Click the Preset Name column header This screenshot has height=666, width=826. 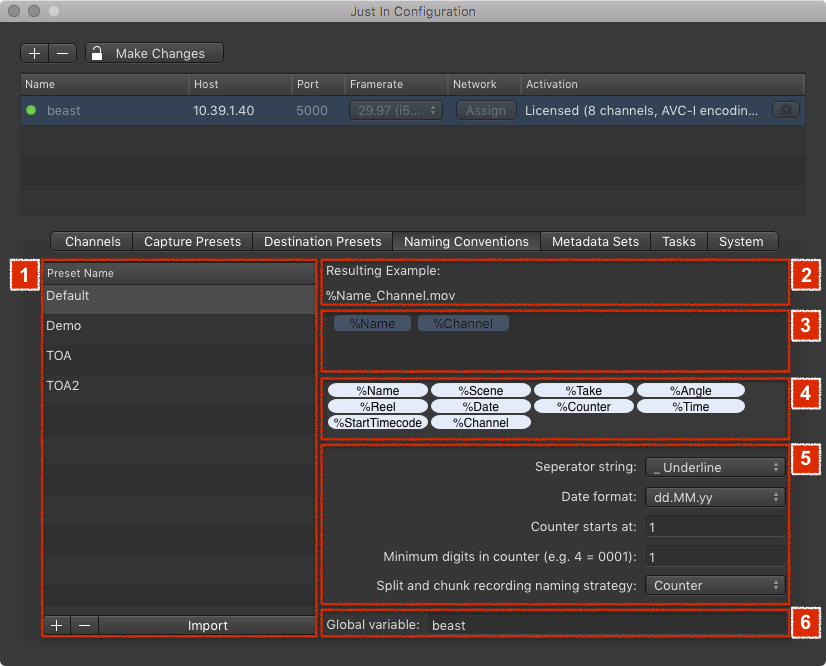coord(179,273)
